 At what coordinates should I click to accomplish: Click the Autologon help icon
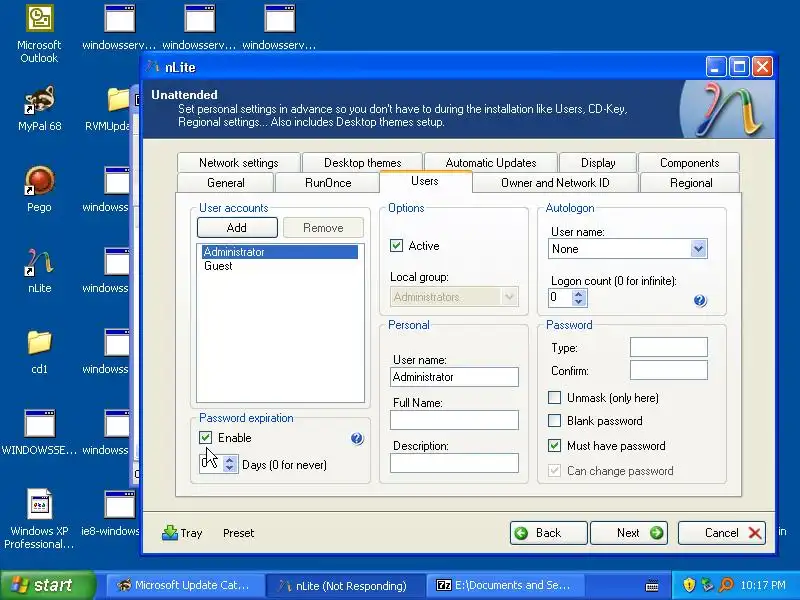pyautogui.click(x=700, y=301)
